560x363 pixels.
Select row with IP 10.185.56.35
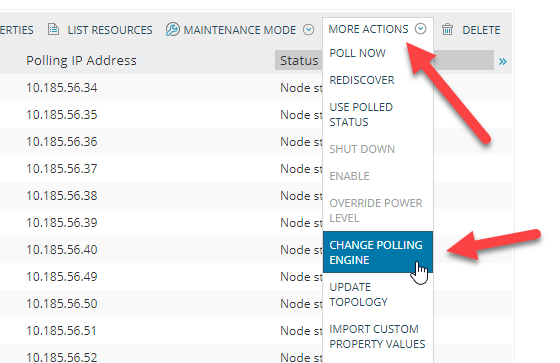click(x=61, y=115)
